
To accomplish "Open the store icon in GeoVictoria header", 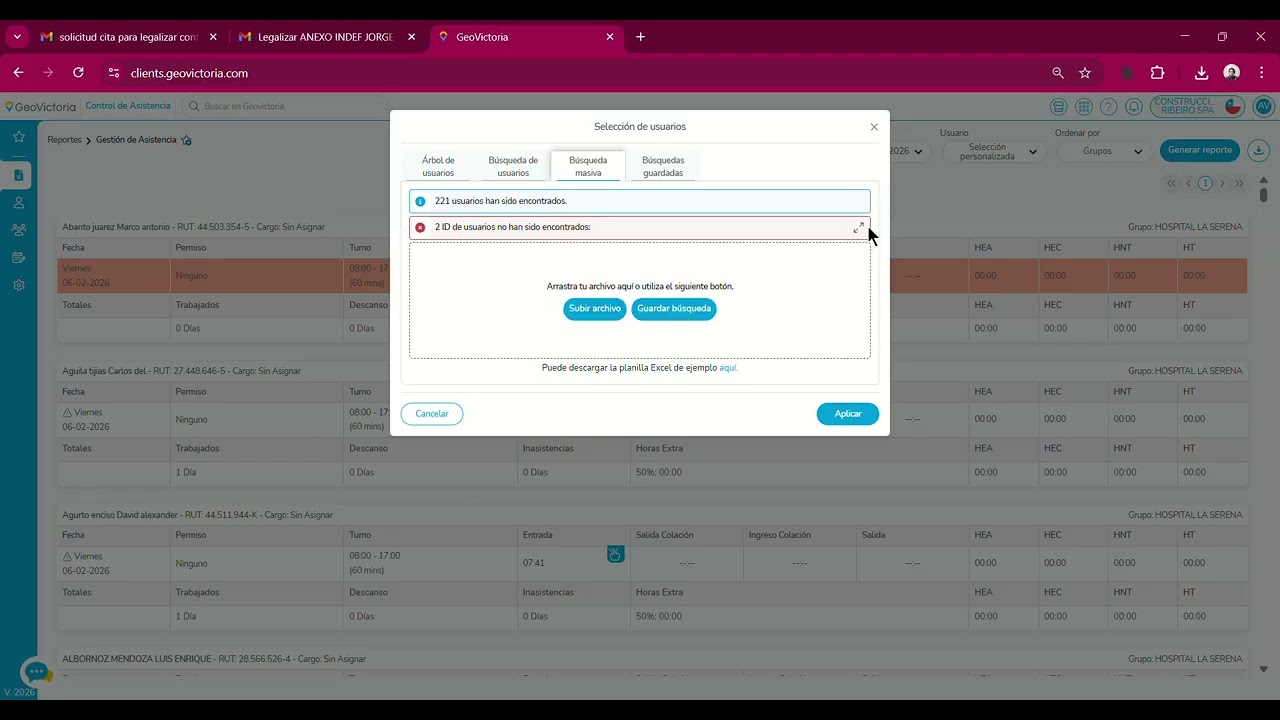I will coord(1058,106).
